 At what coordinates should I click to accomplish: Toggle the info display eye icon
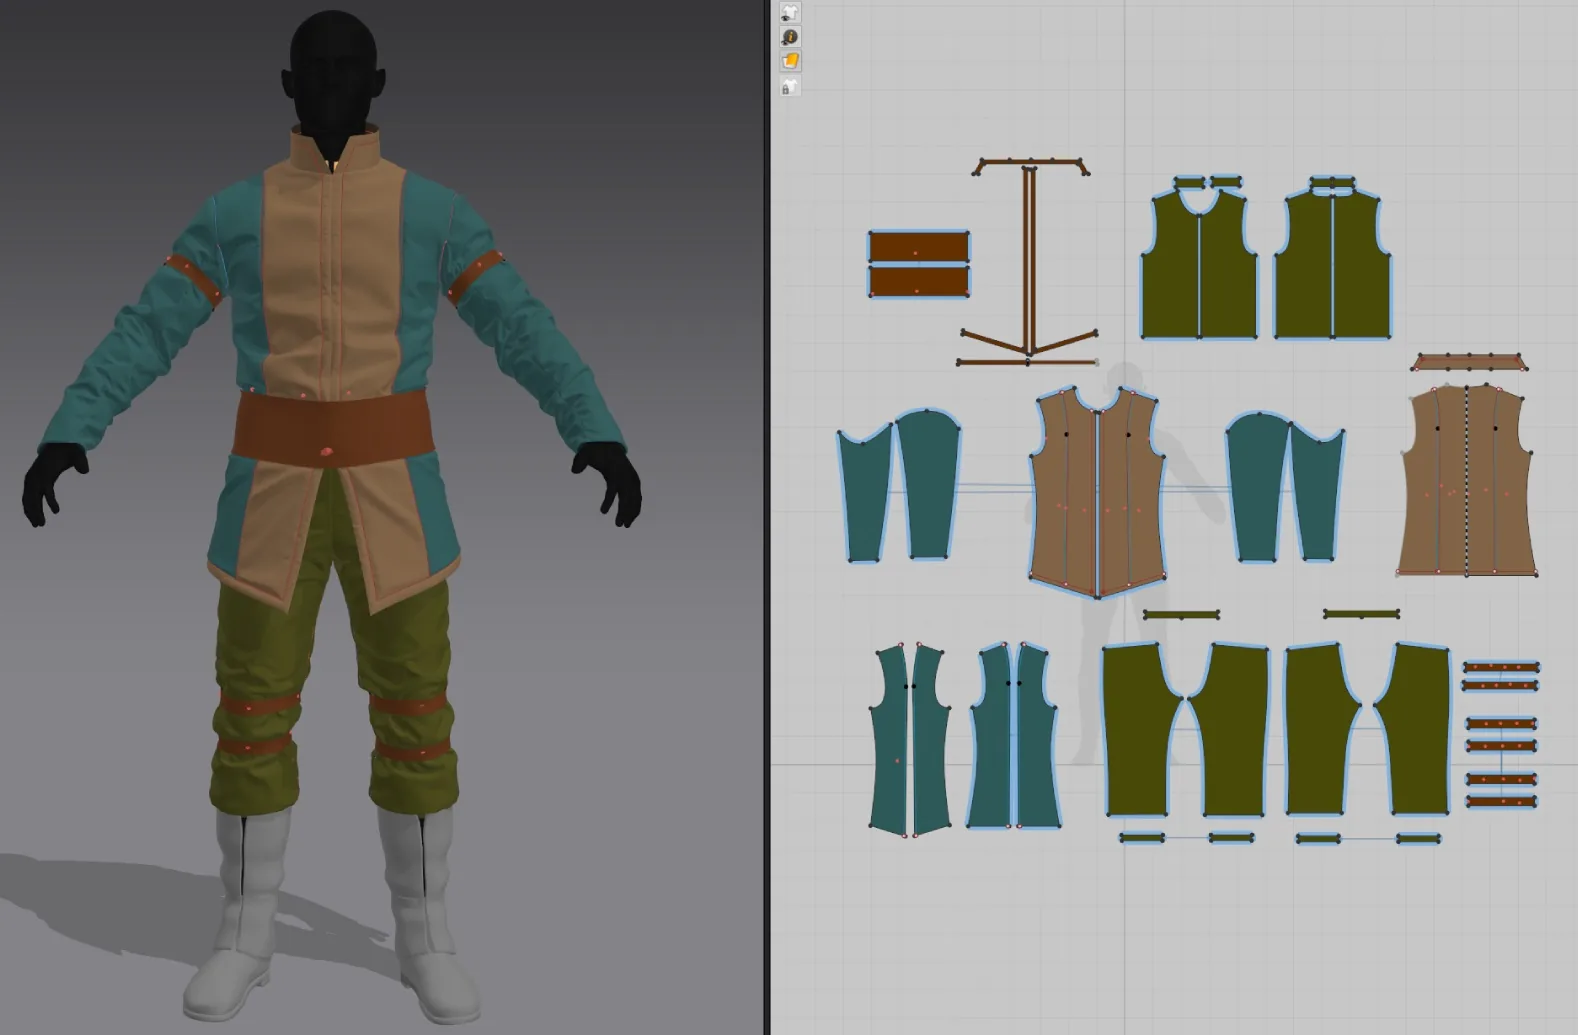coord(790,37)
